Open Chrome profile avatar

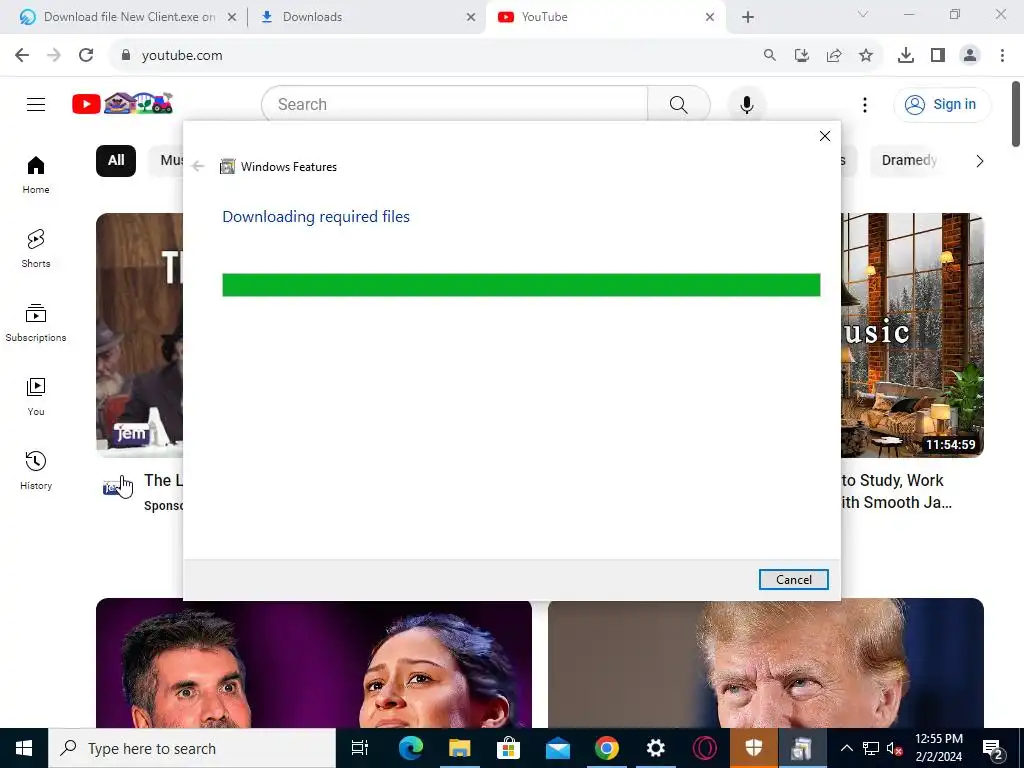(x=970, y=56)
